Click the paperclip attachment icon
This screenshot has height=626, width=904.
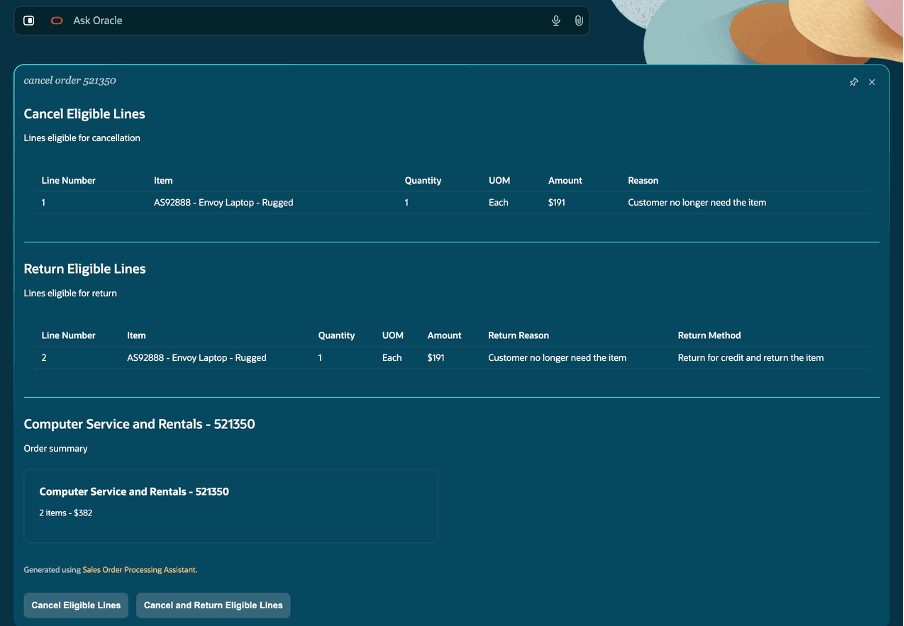point(579,21)
